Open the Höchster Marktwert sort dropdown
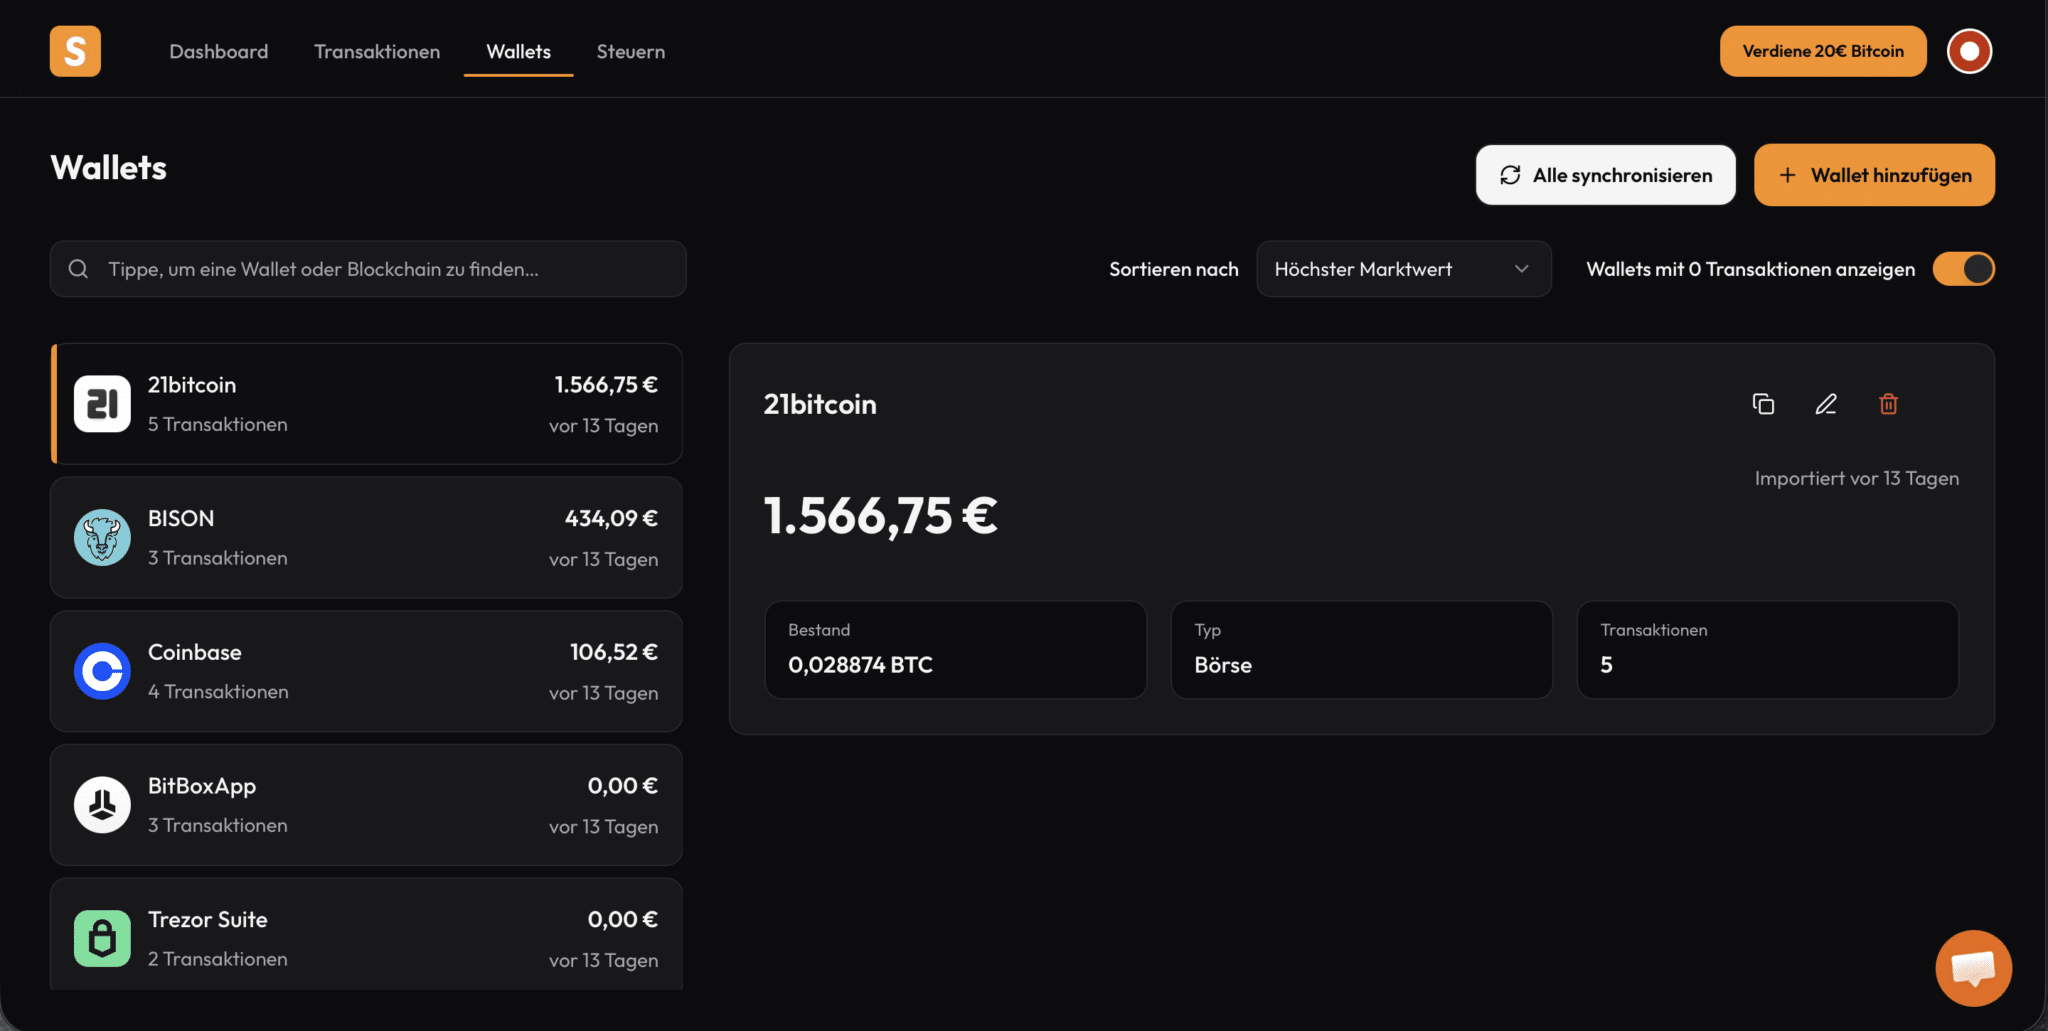 click(x=1403, y=269)
